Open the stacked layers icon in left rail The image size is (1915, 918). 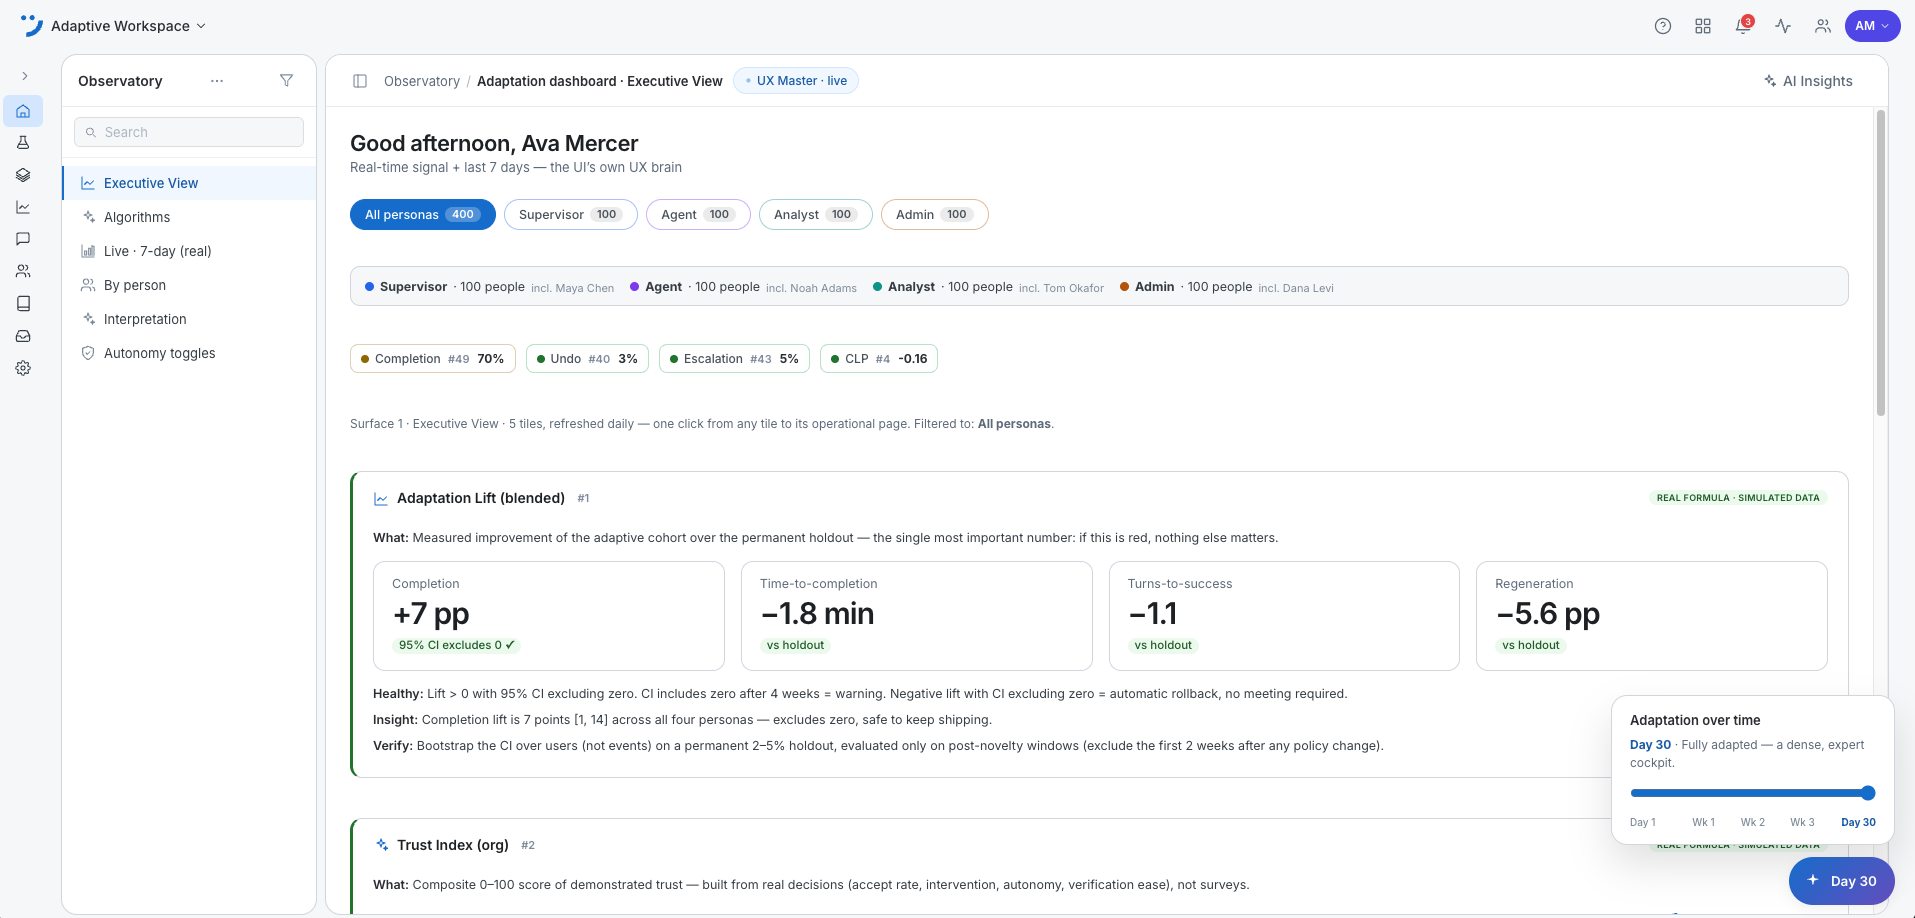[x=23, y=175]
